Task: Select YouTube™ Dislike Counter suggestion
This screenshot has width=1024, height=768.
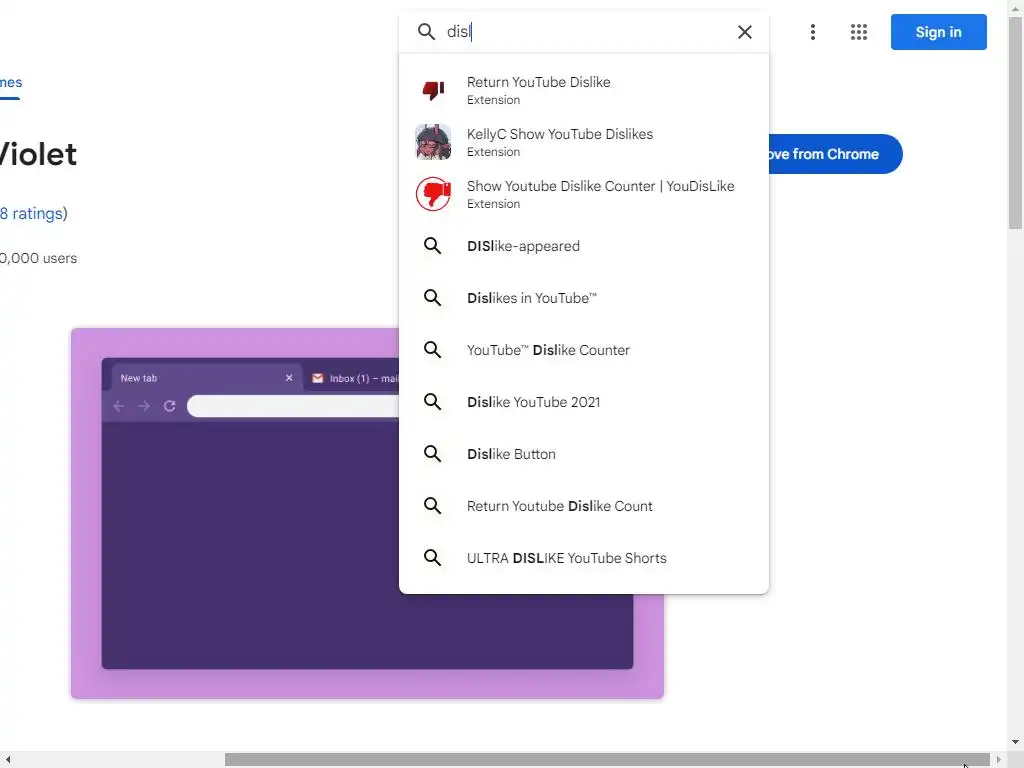Action: coord(584,350)
